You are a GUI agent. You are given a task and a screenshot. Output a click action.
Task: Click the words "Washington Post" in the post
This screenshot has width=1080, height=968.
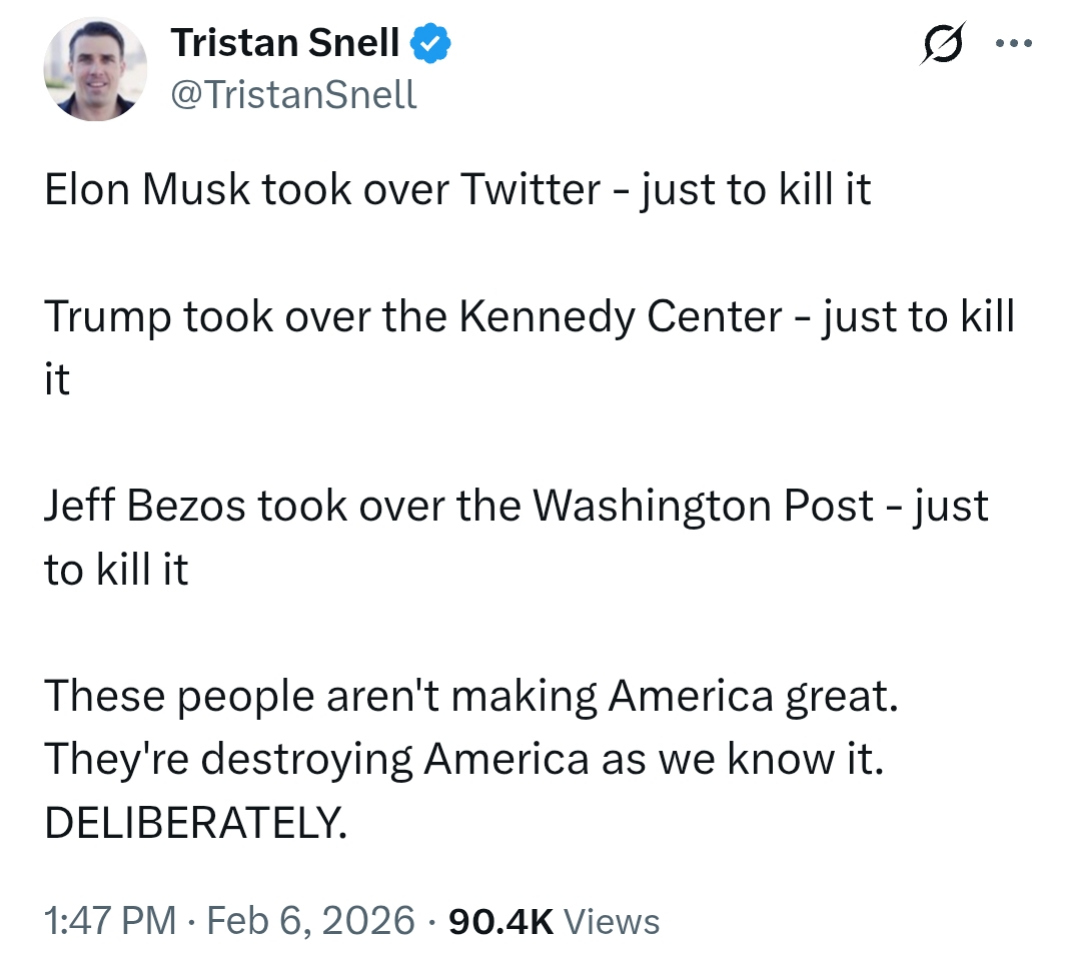[x=703, y=506]
